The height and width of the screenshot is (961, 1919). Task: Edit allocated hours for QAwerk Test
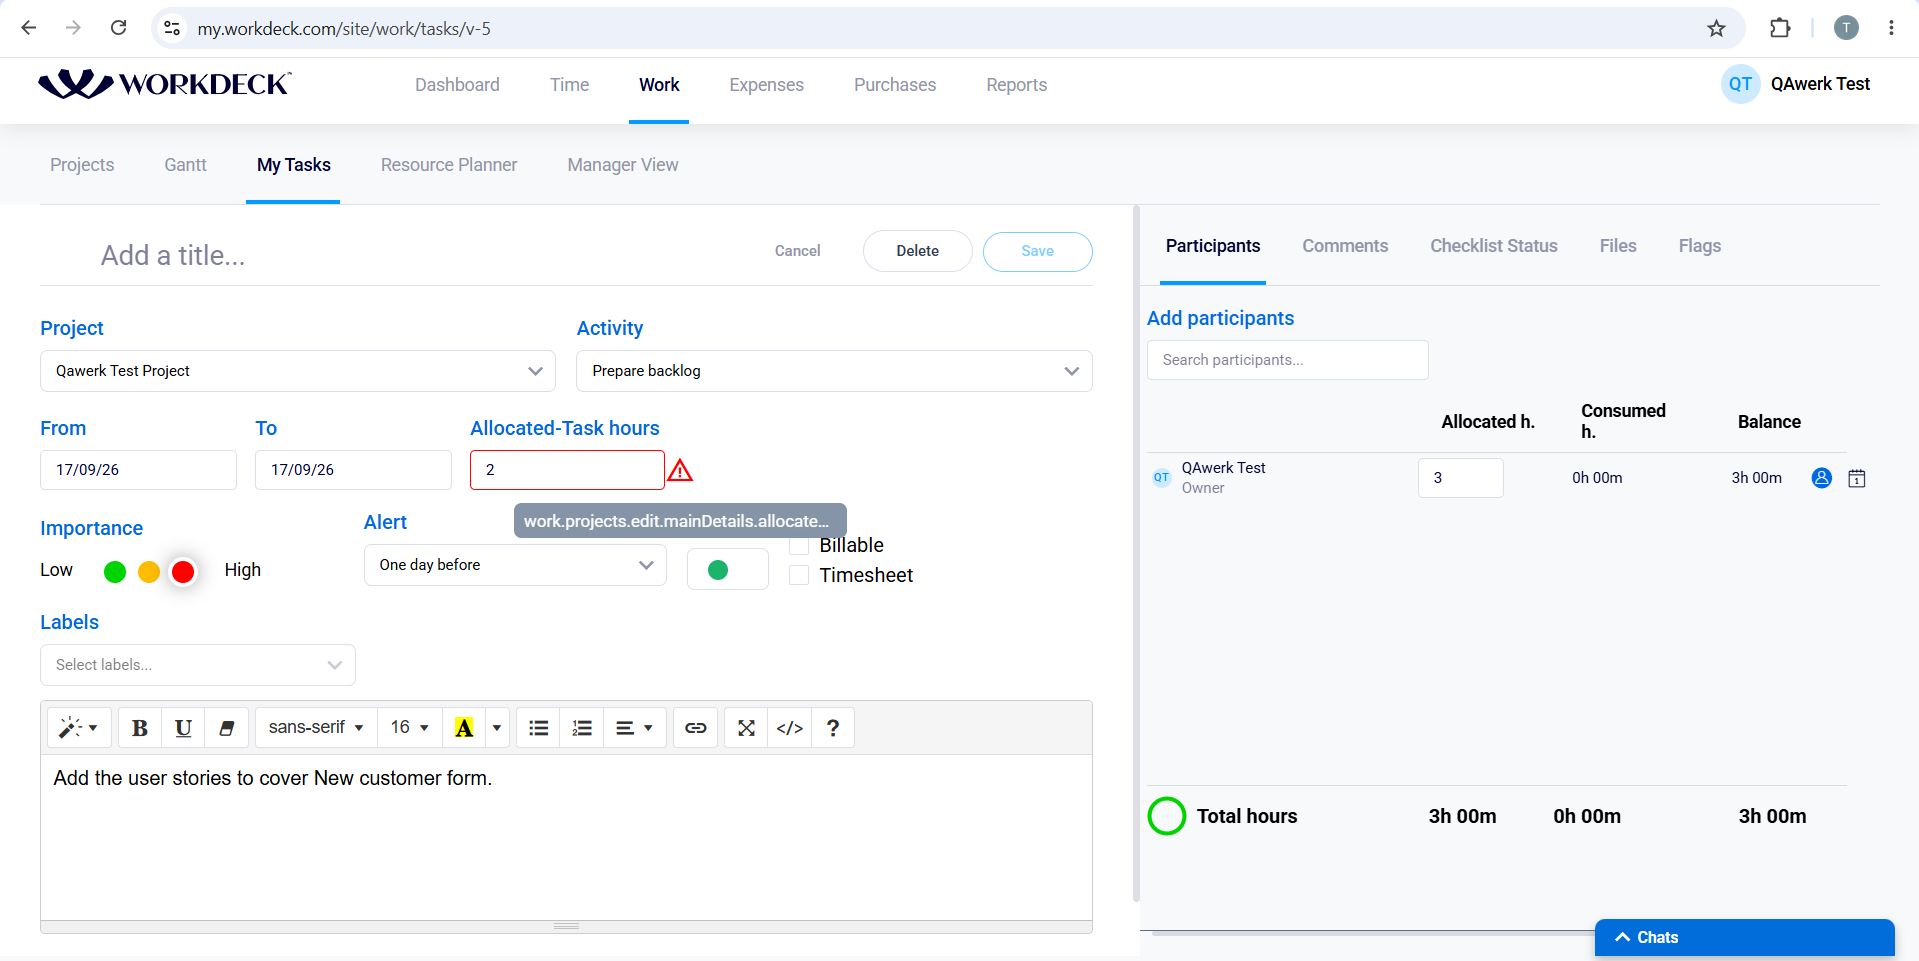click(x=1460, y=478)
